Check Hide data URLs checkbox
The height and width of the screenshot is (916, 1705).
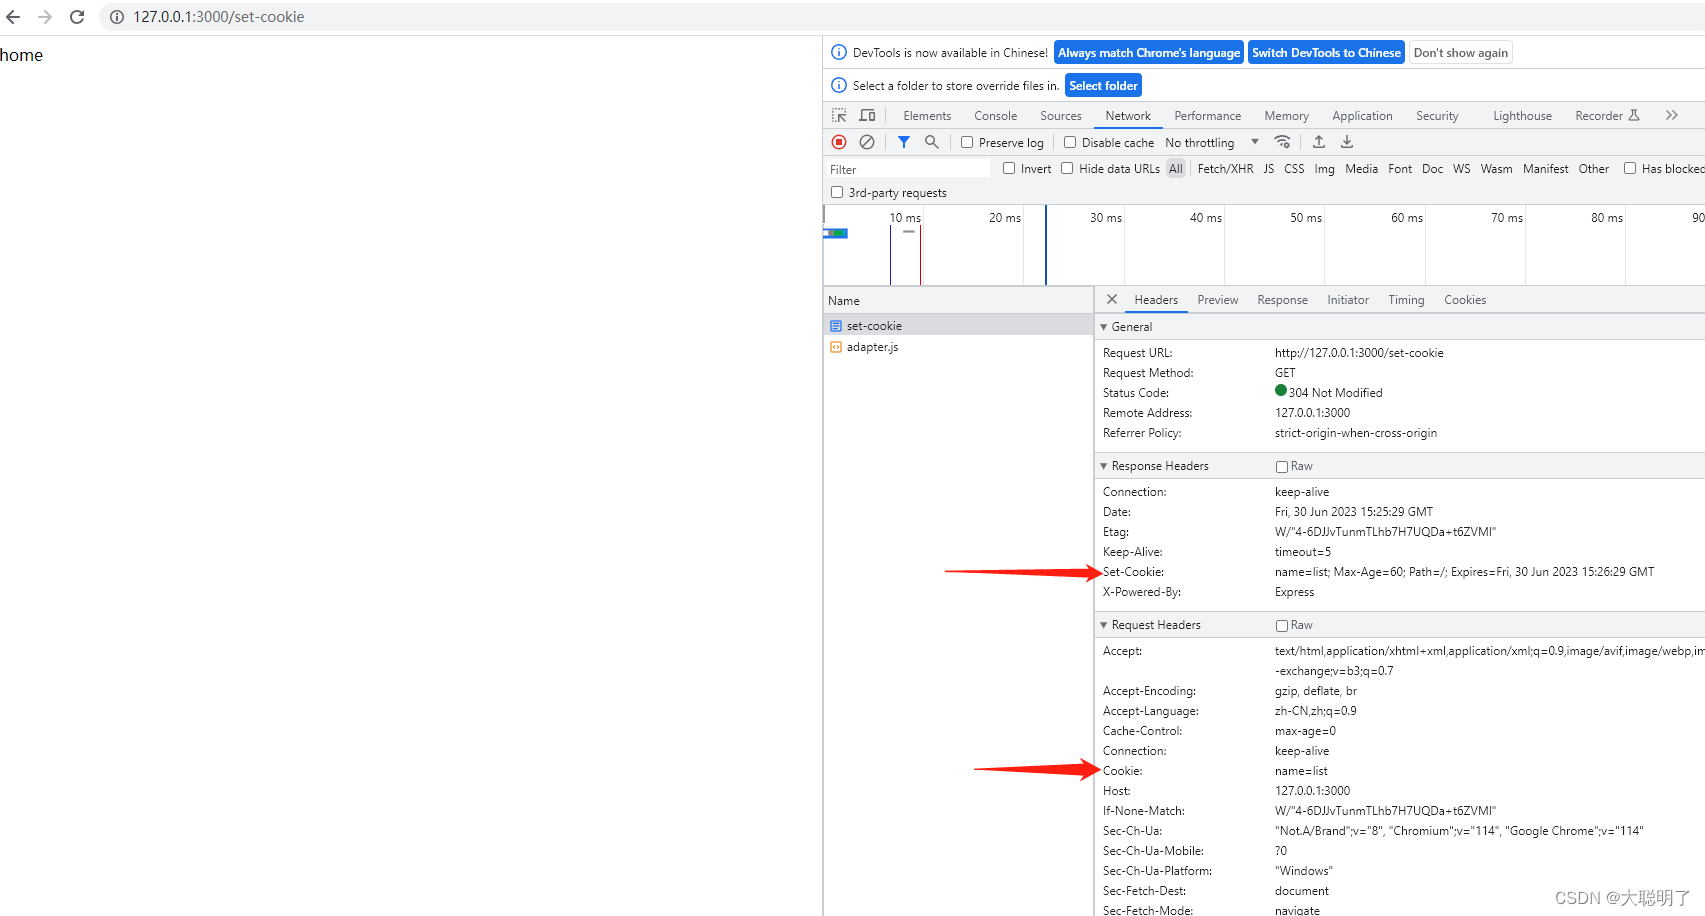coord(1067,168)
